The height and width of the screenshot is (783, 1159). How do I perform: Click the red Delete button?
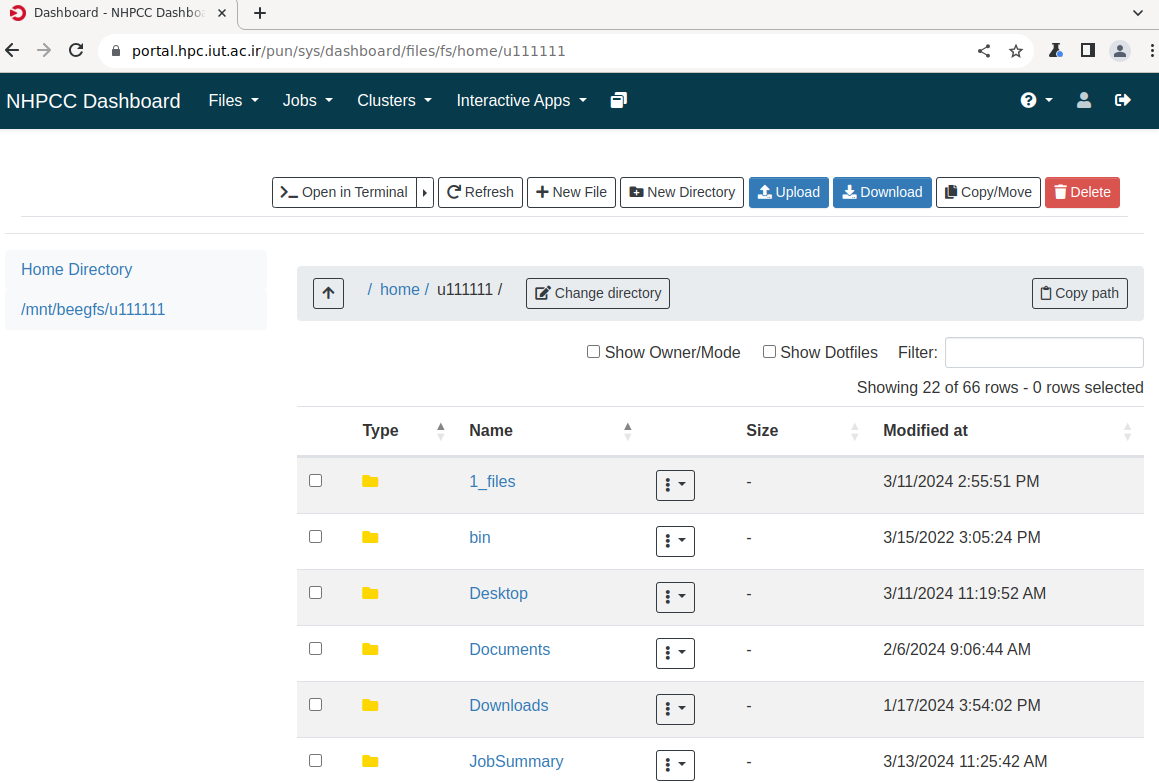tap(1082, 192)
